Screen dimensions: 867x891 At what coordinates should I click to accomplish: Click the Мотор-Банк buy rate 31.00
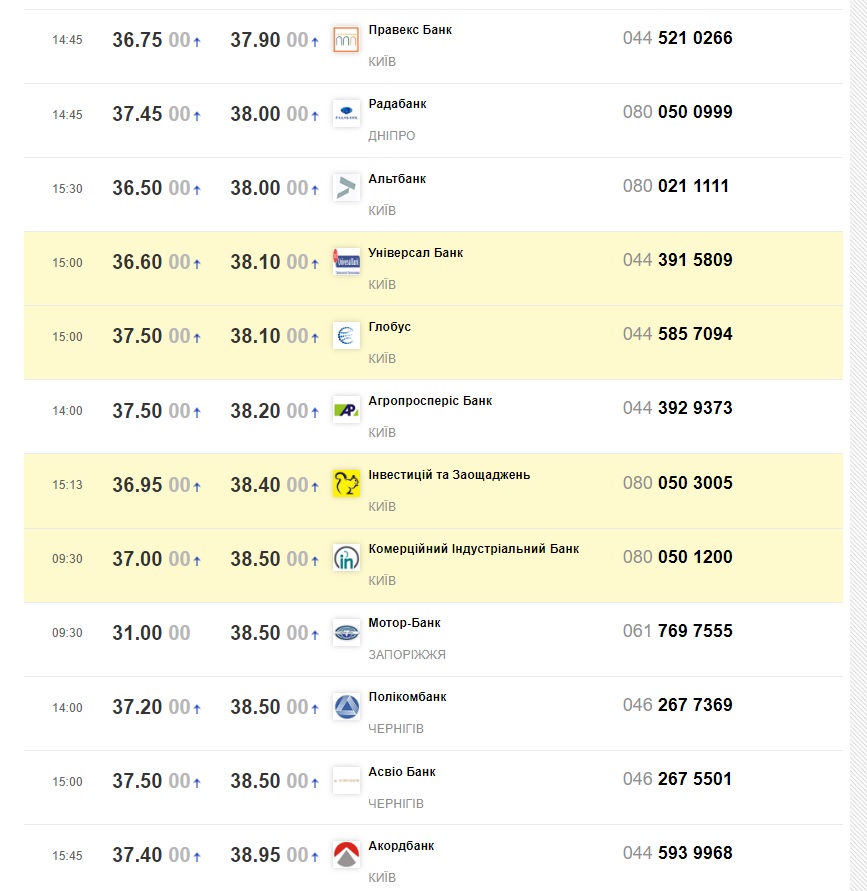click(x=137, y=633)
